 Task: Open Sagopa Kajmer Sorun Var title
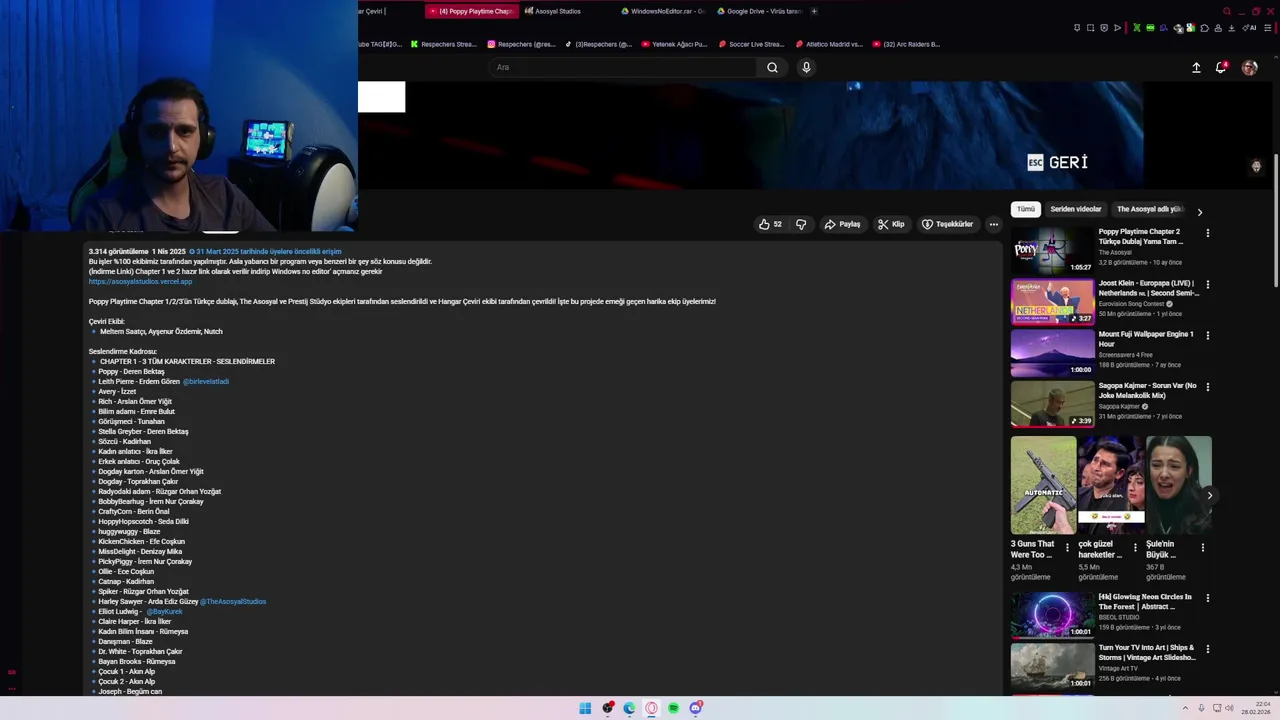(x=1147, y=390)
